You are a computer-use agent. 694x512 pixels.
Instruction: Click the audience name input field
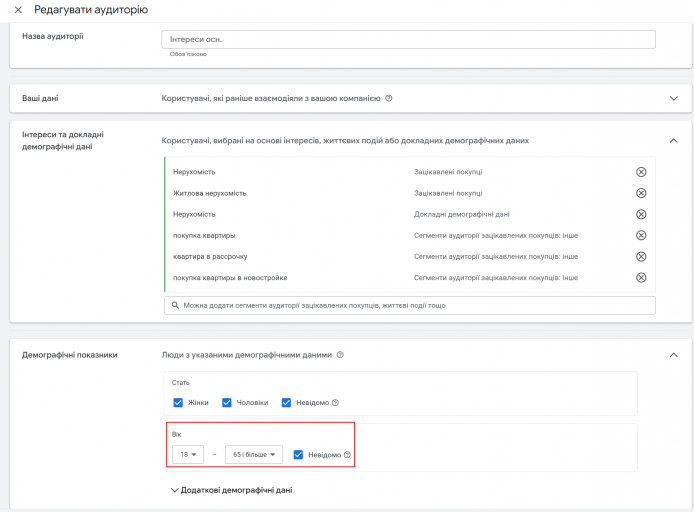pos(408,39)
